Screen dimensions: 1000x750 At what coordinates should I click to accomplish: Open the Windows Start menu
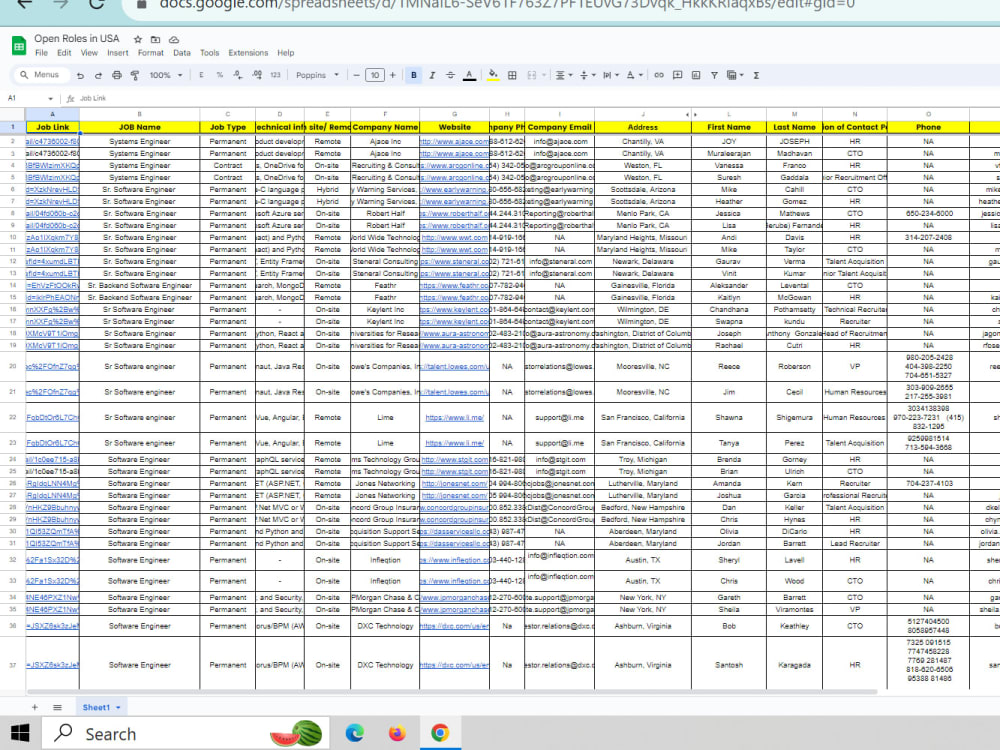(x=20, y=733)
